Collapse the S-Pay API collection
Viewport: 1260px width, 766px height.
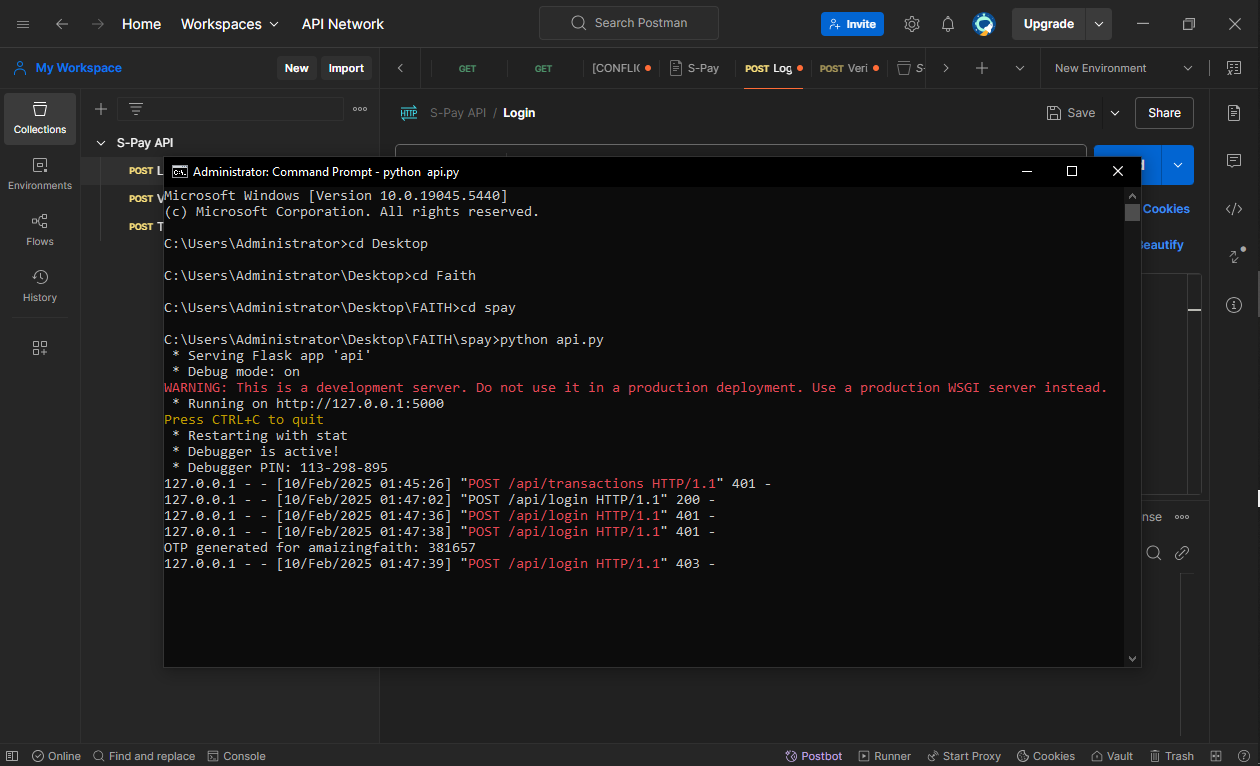(x=100, y=143)
